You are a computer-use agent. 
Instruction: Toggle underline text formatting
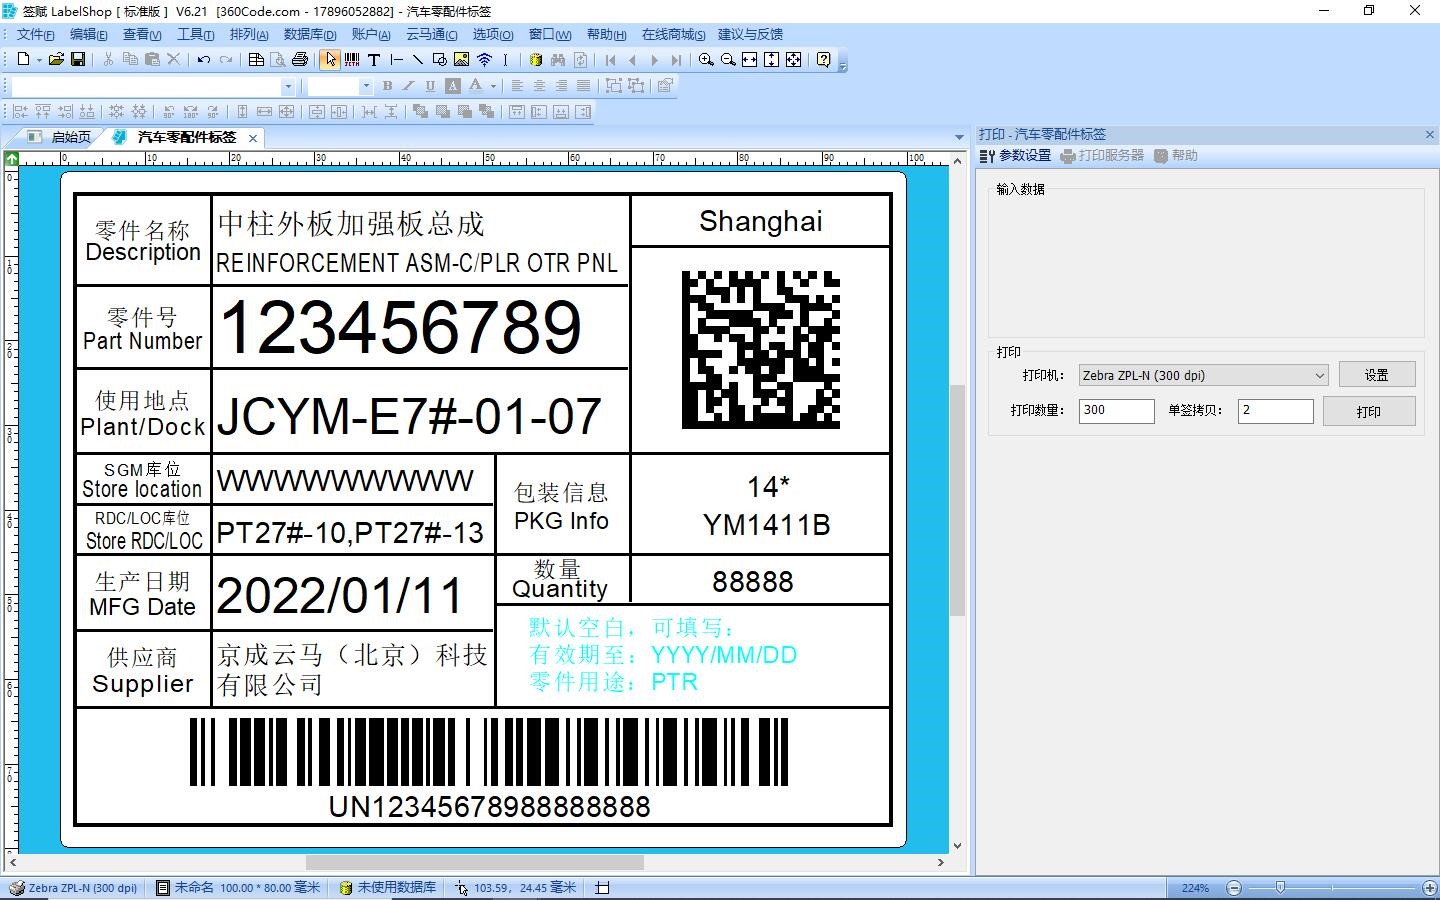click(430, 86)
